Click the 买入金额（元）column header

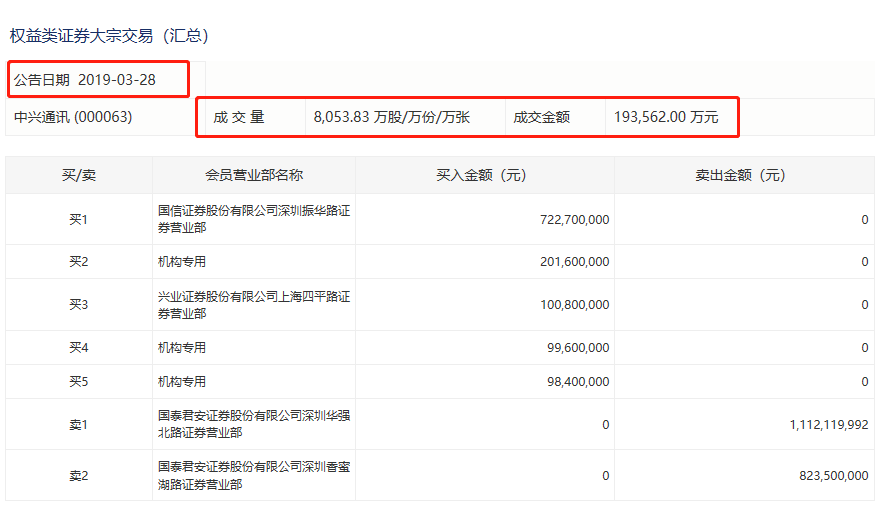(x=485, y=175)
